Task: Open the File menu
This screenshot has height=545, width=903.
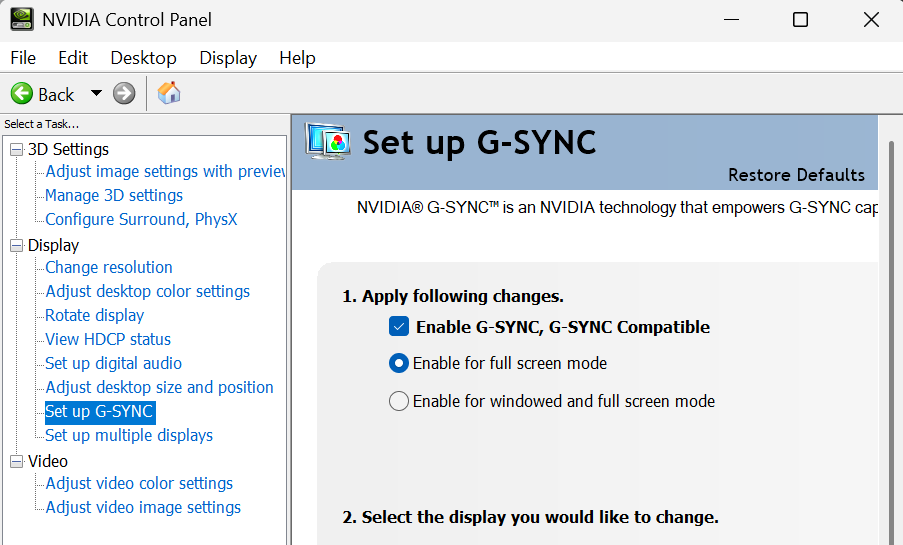Action: [x=23, y=58]
